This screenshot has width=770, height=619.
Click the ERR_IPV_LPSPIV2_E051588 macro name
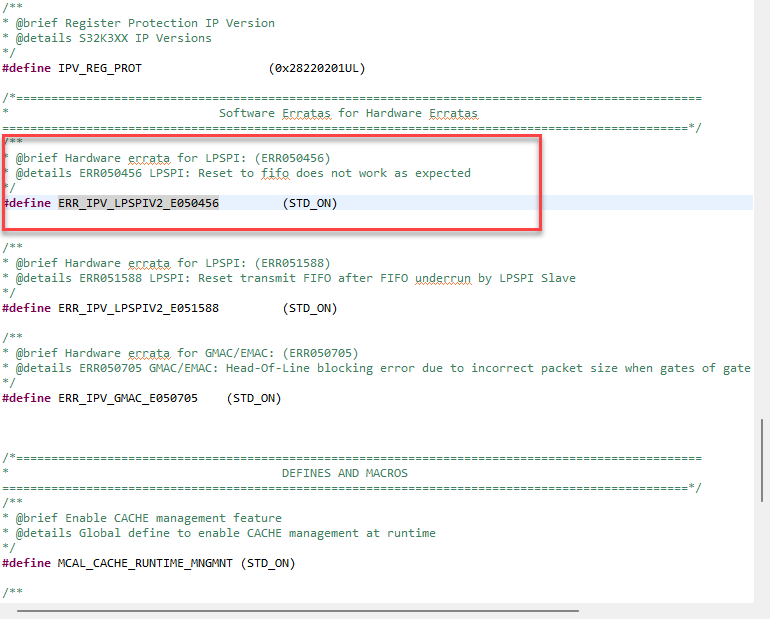(x=138, y=308)
